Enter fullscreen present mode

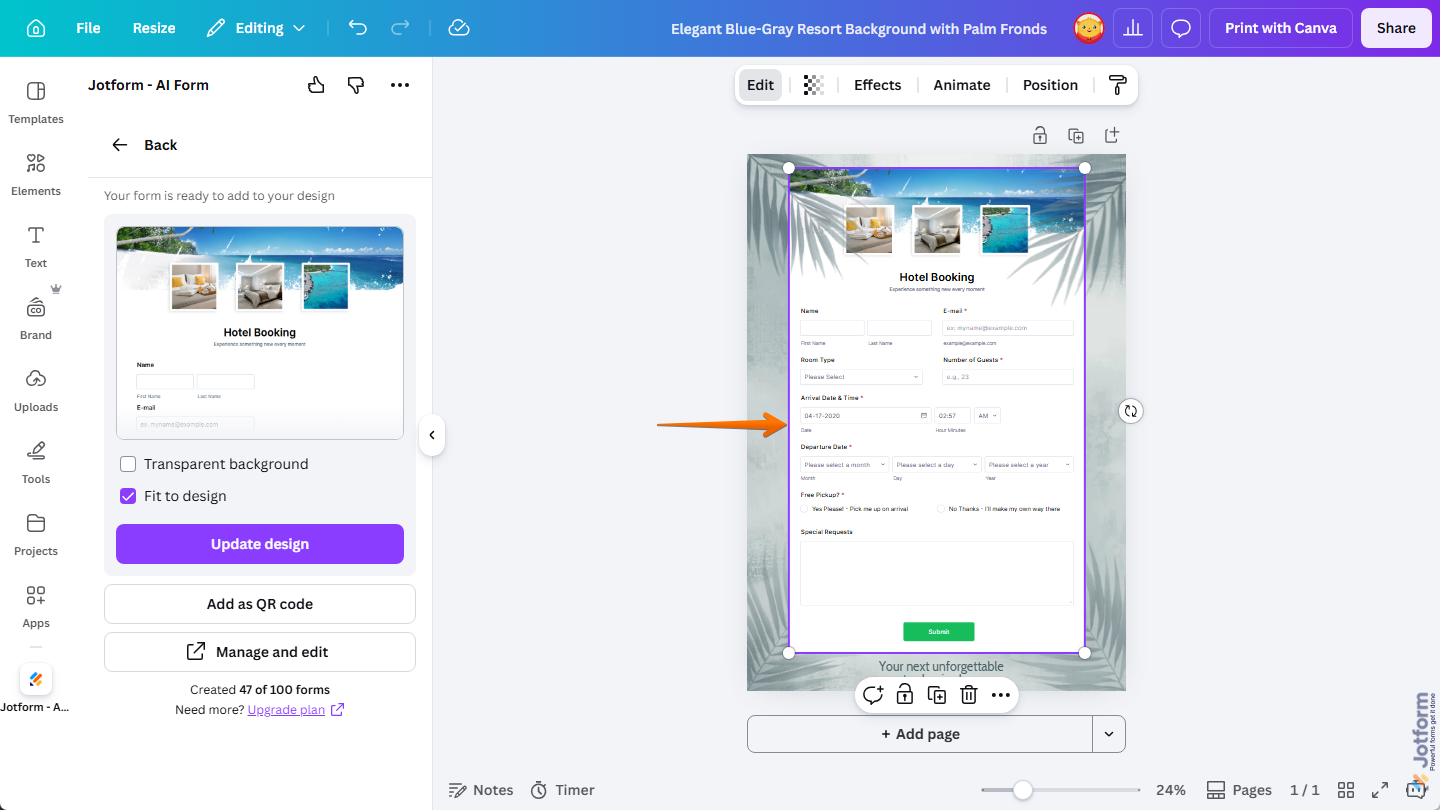(x=1380, y=790)
